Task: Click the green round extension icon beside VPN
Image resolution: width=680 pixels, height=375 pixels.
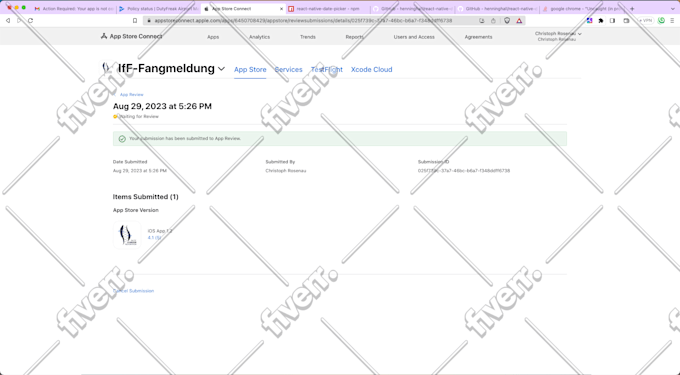Action: point(661,20)
